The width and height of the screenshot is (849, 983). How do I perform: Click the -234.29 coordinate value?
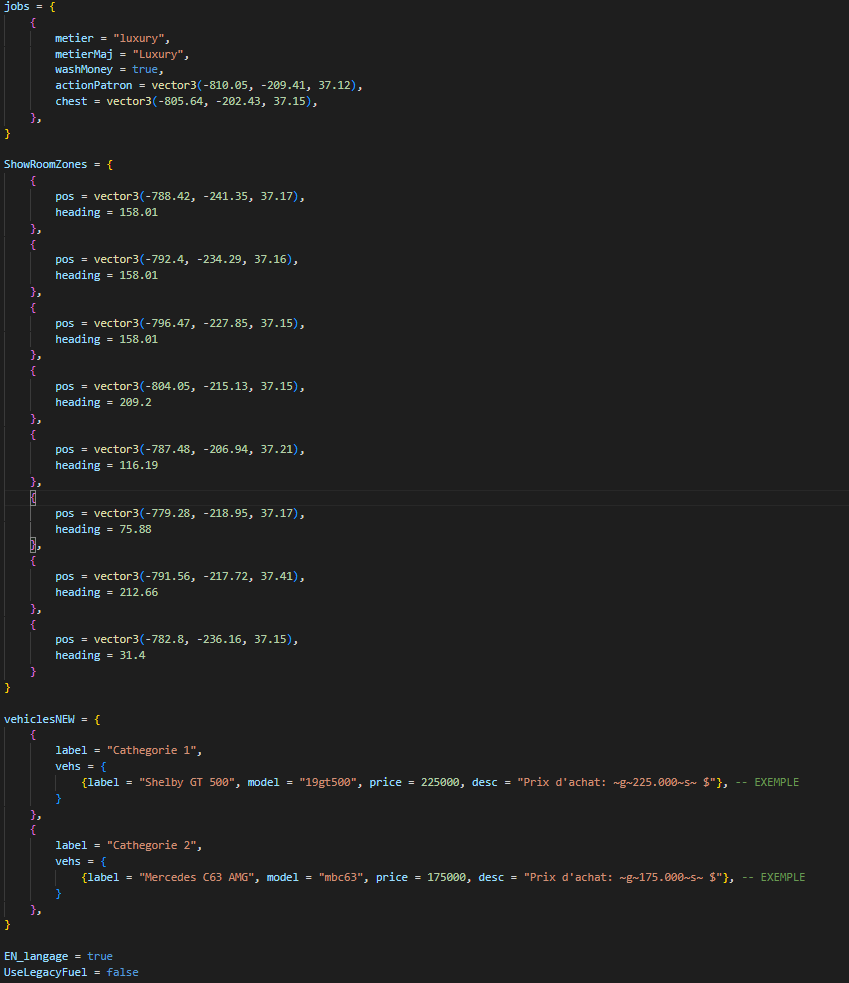pos(219,260)
